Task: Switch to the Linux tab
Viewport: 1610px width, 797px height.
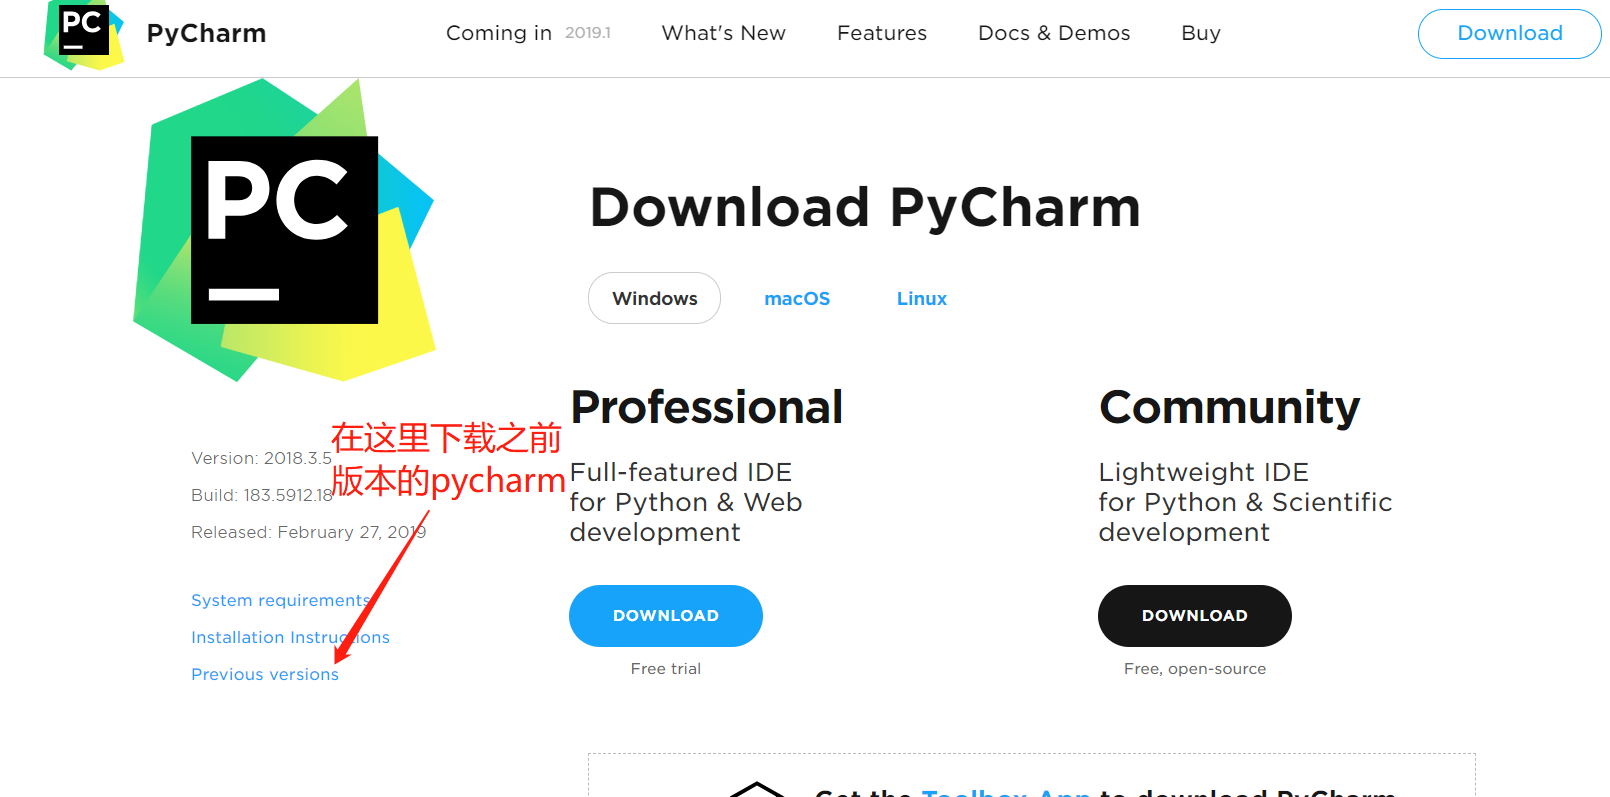Action: pyautogui.click(x=921, y=299)
